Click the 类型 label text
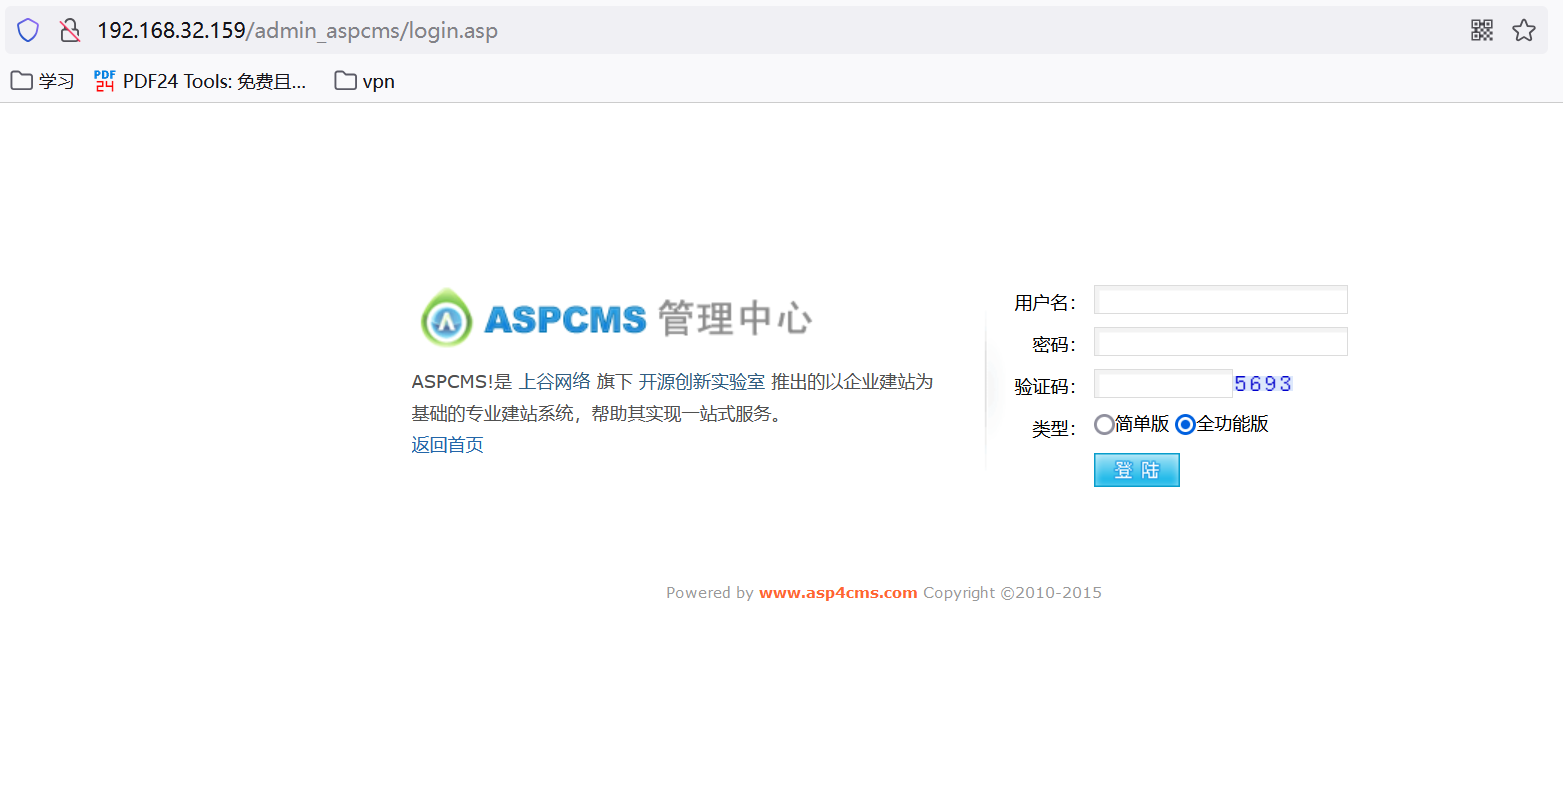This screenshot has height=792, width=1563. 1054,429
